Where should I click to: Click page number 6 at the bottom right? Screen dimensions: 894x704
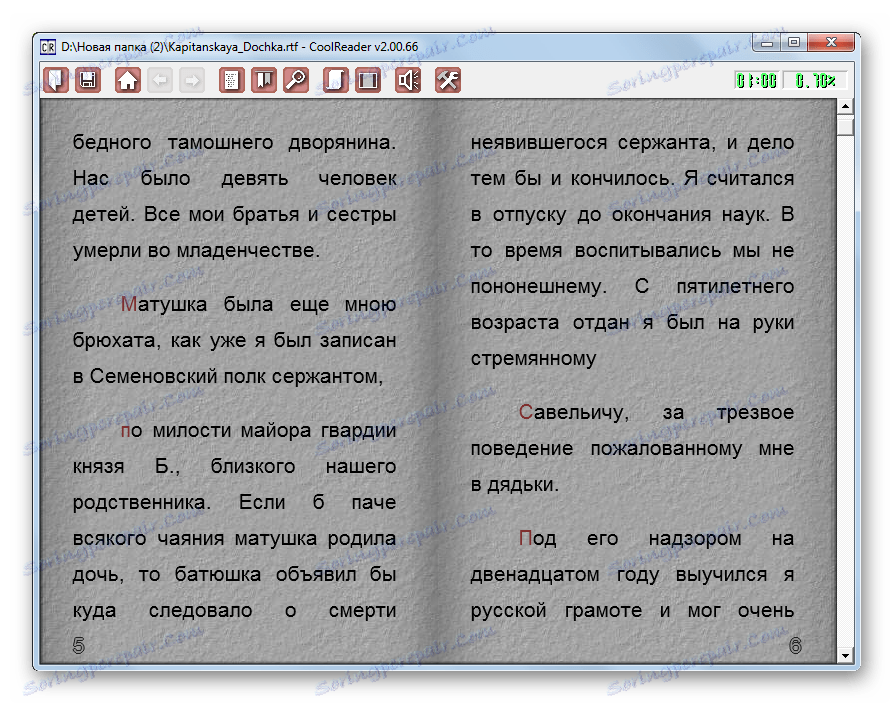pos(795,646)
